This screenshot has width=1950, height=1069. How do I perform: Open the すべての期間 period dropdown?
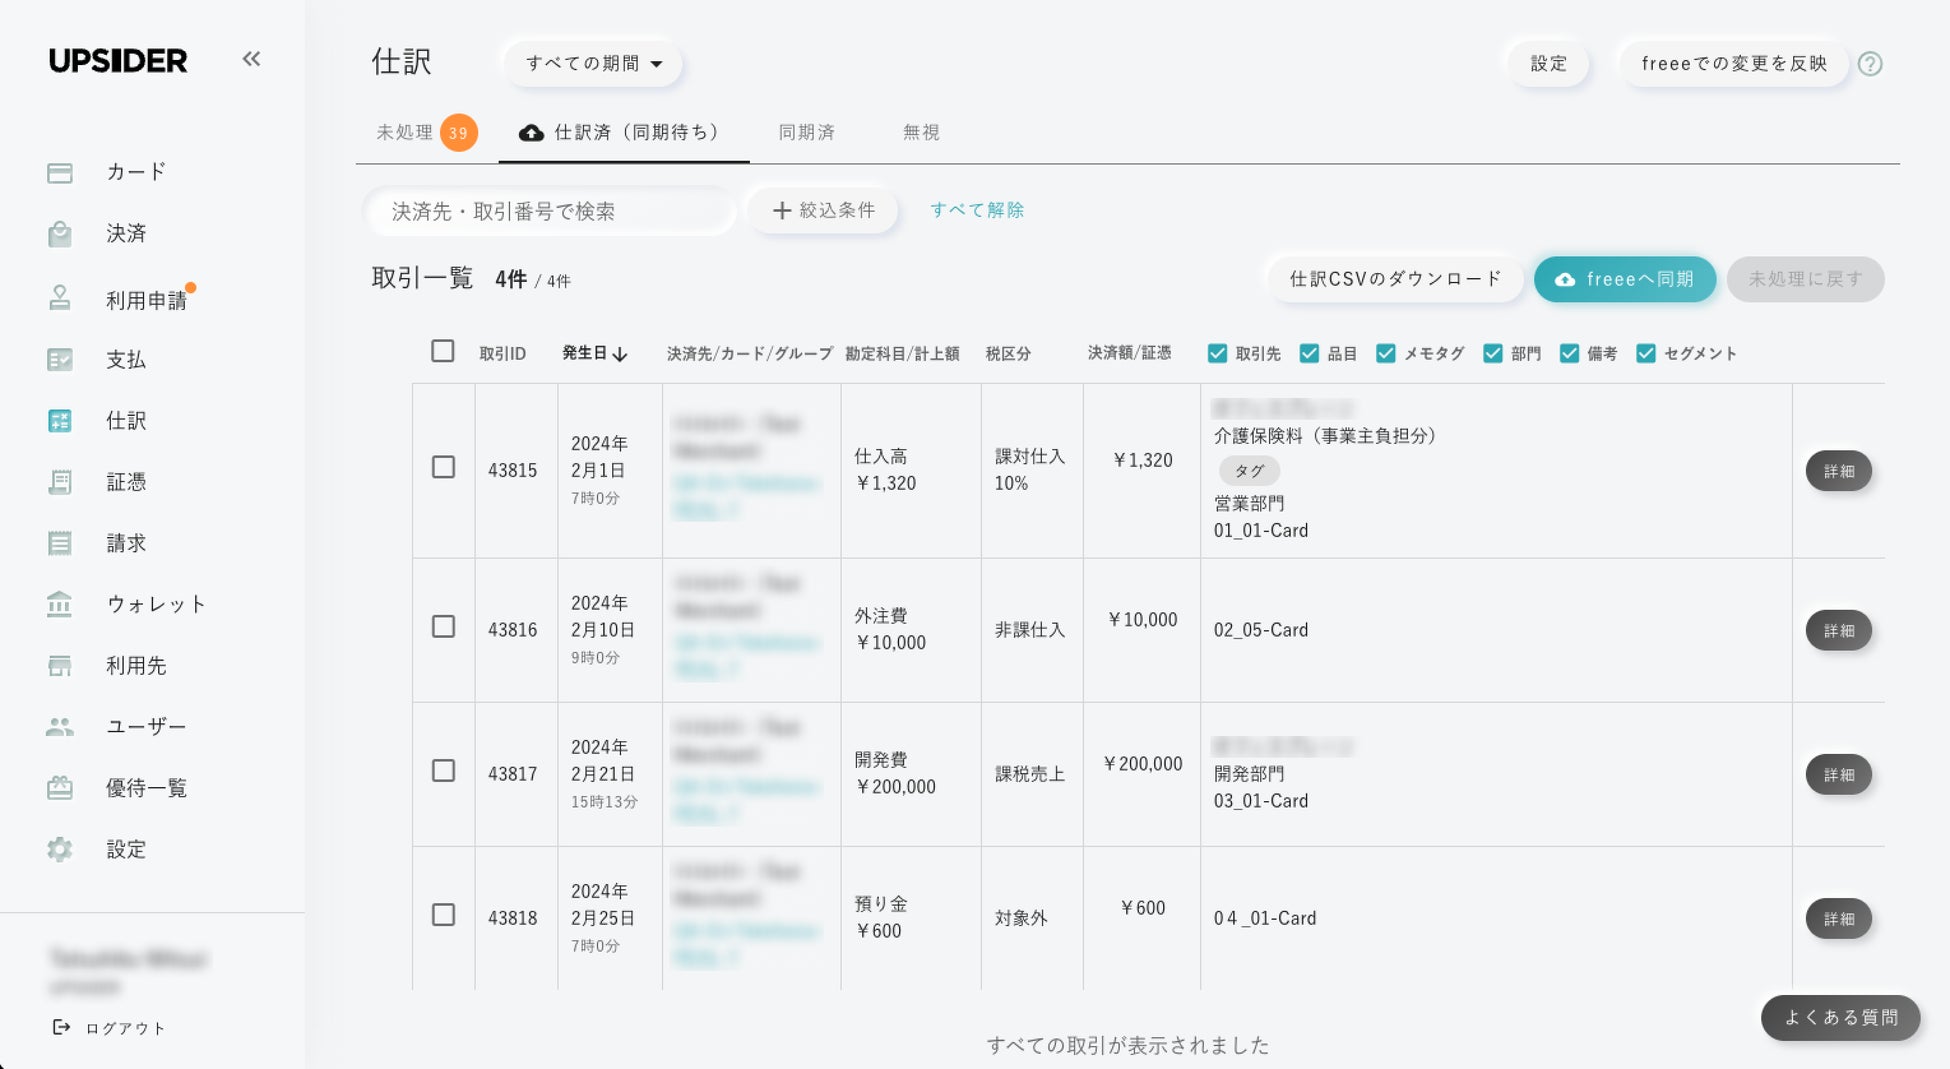click(x=593, y=64)
